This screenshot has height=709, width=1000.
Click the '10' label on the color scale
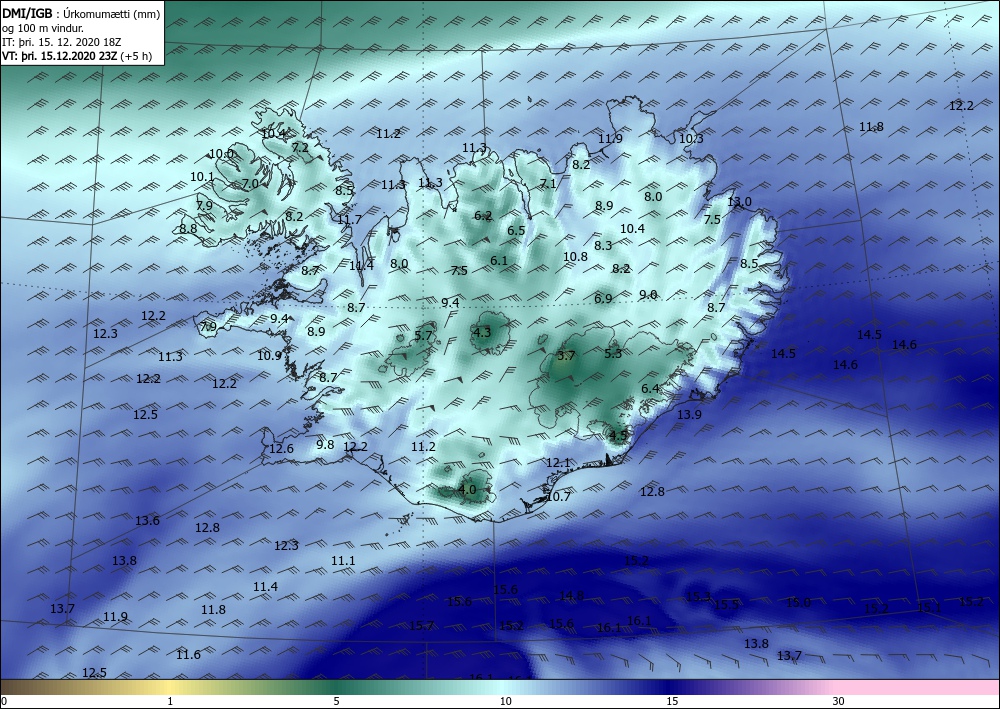(x=505, y=701)
